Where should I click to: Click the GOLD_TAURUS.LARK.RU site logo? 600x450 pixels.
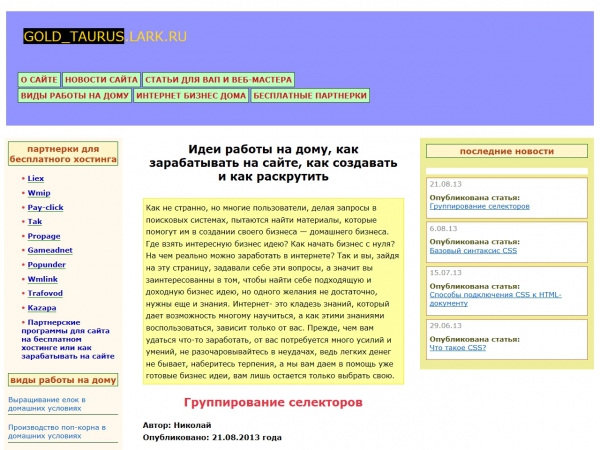point(105,36)
